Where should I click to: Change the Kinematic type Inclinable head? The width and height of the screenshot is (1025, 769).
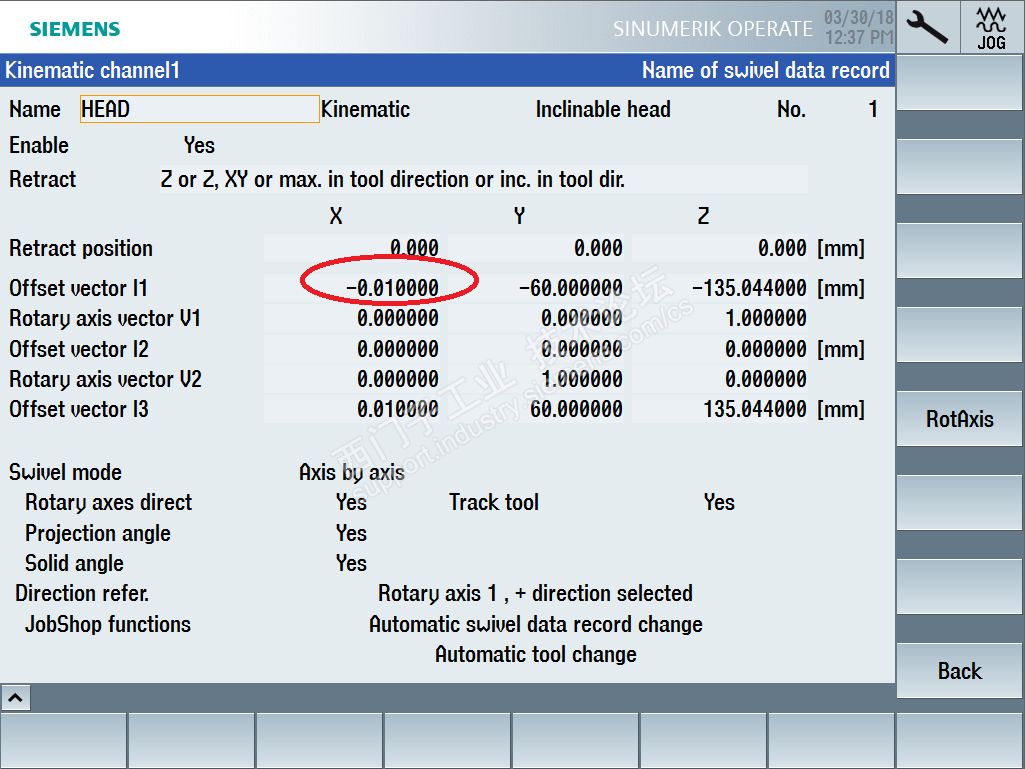point(603,109)
